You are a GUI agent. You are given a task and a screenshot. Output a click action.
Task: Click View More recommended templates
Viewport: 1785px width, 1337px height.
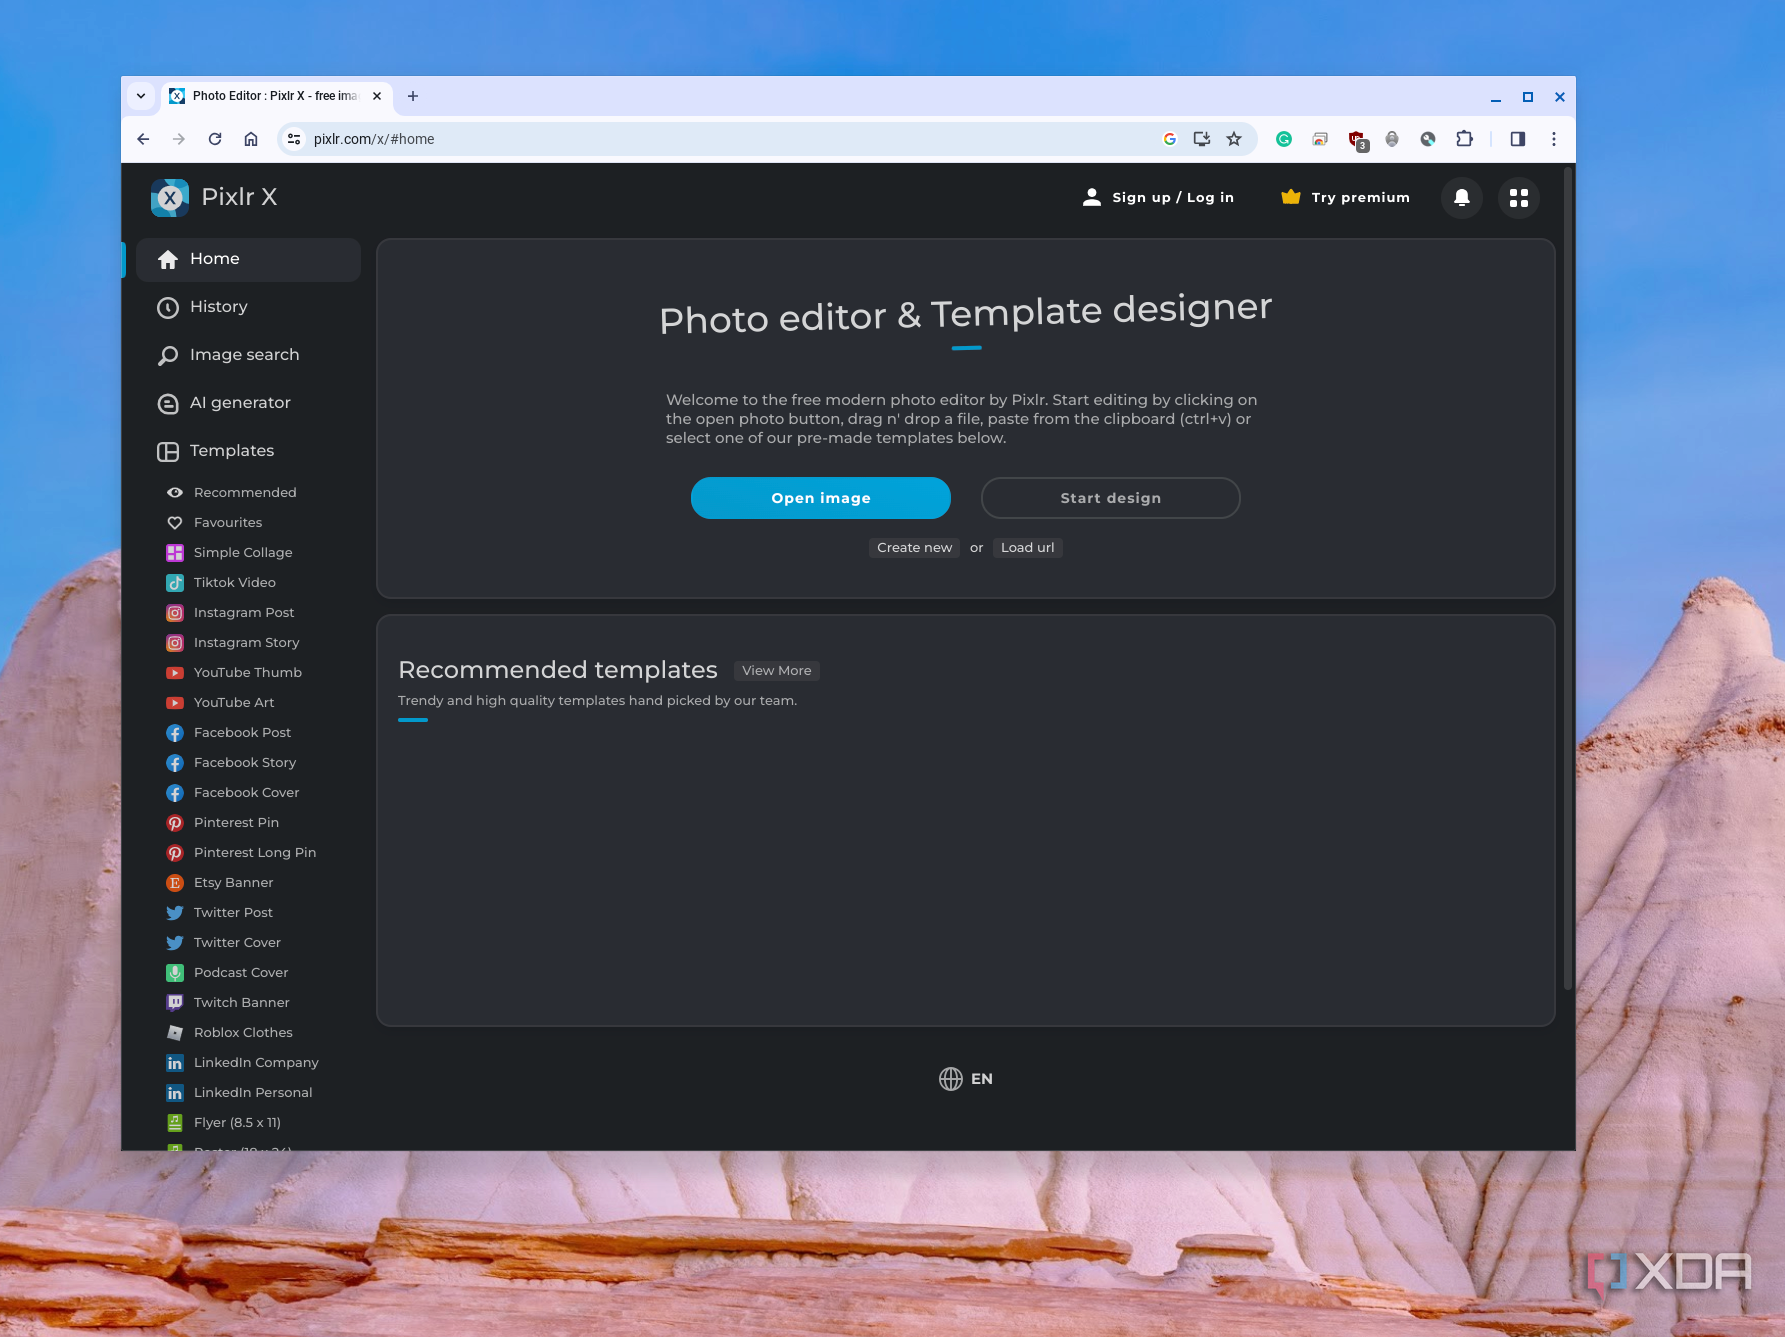tap(777, 671)
